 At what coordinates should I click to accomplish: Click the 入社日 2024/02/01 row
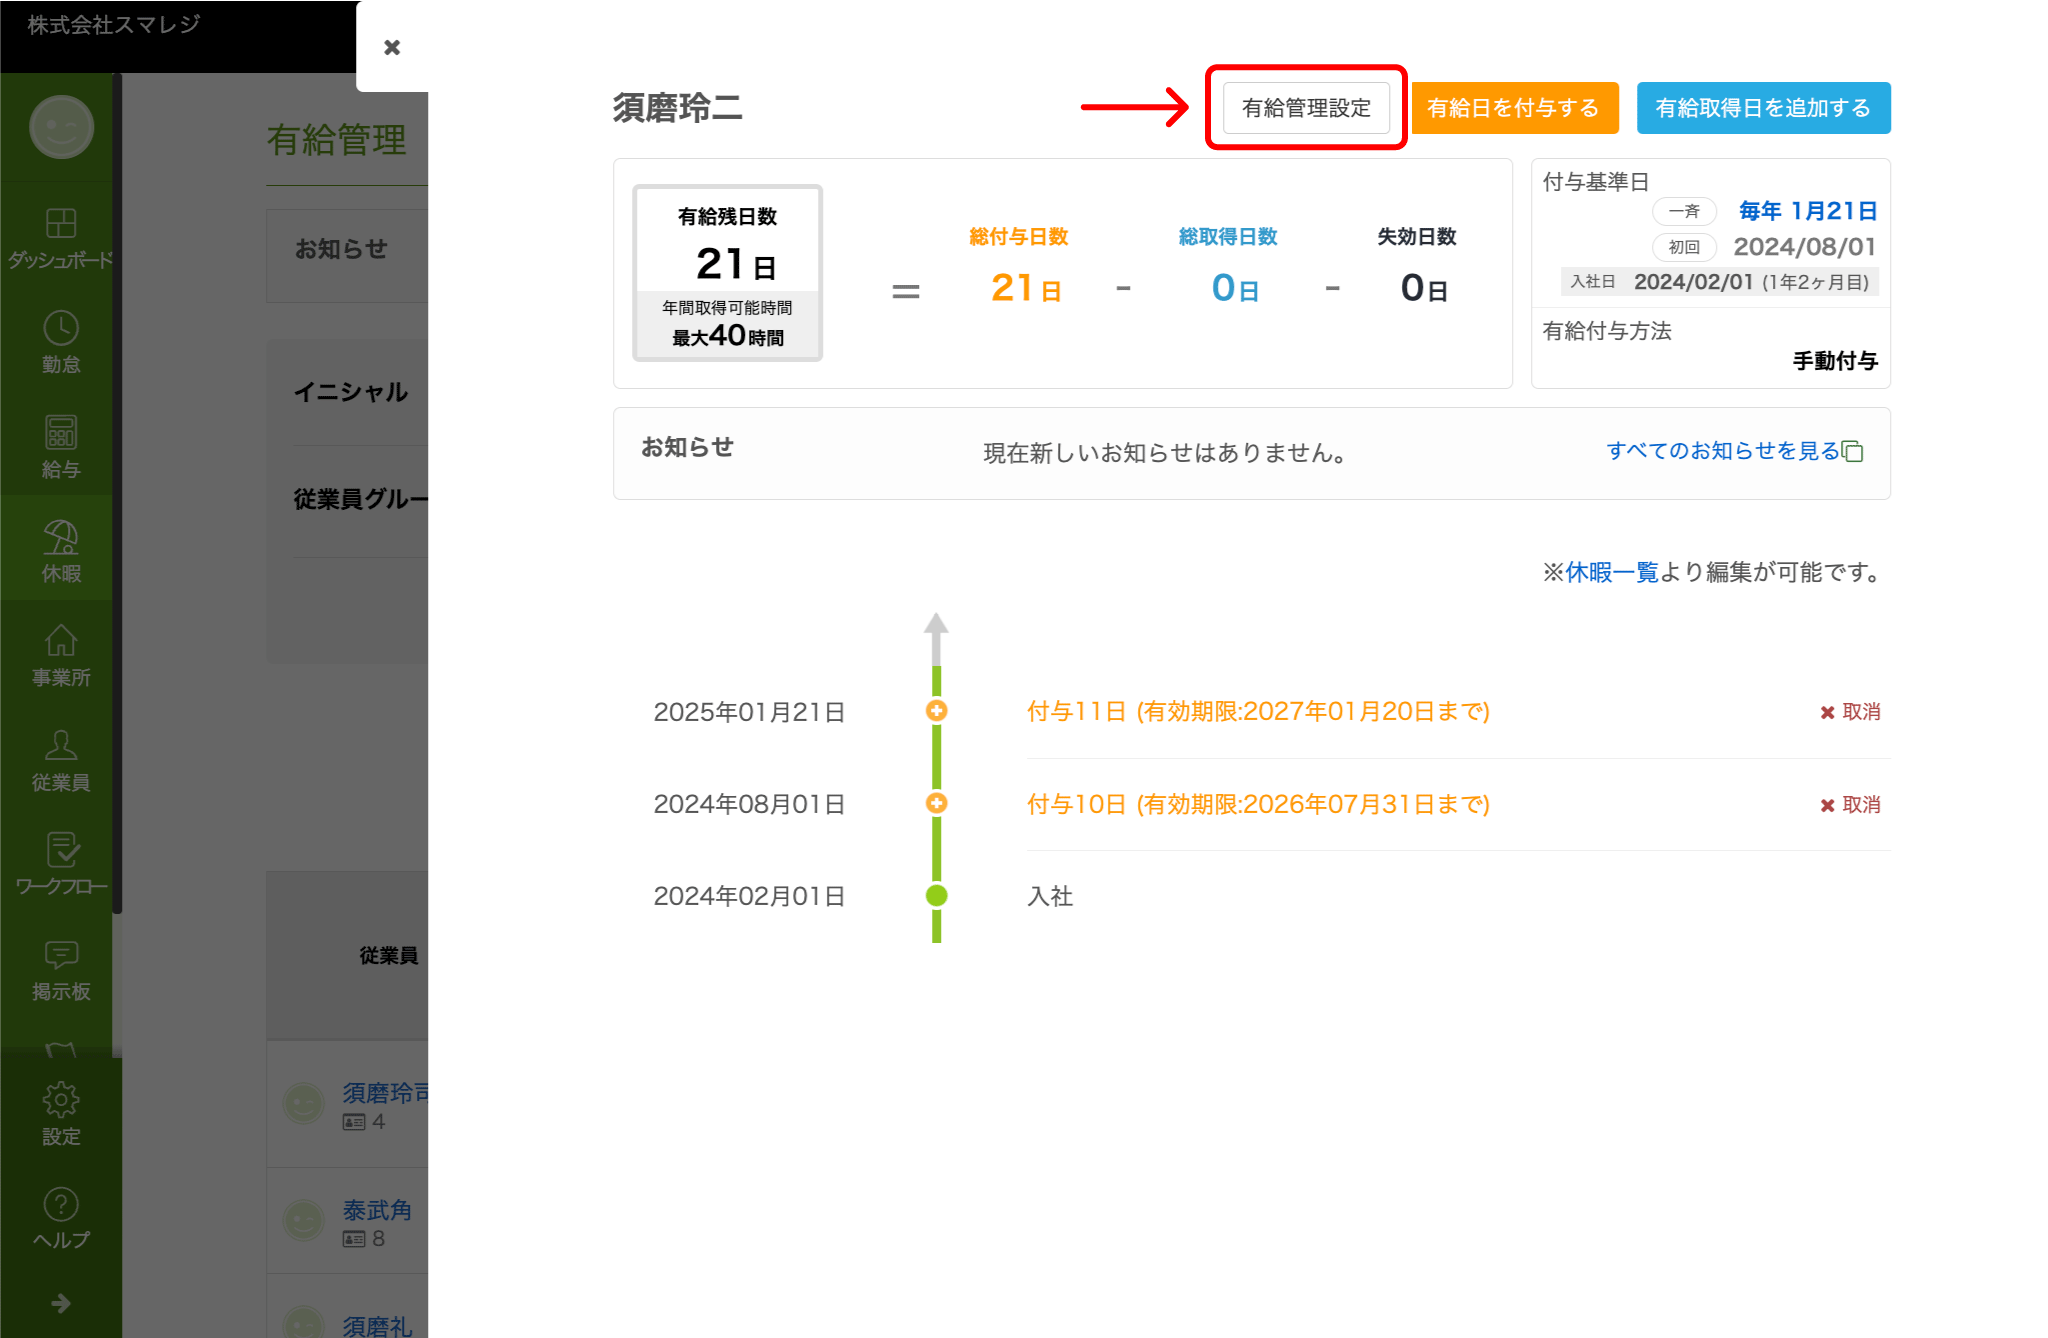(x=1720, y=282)
